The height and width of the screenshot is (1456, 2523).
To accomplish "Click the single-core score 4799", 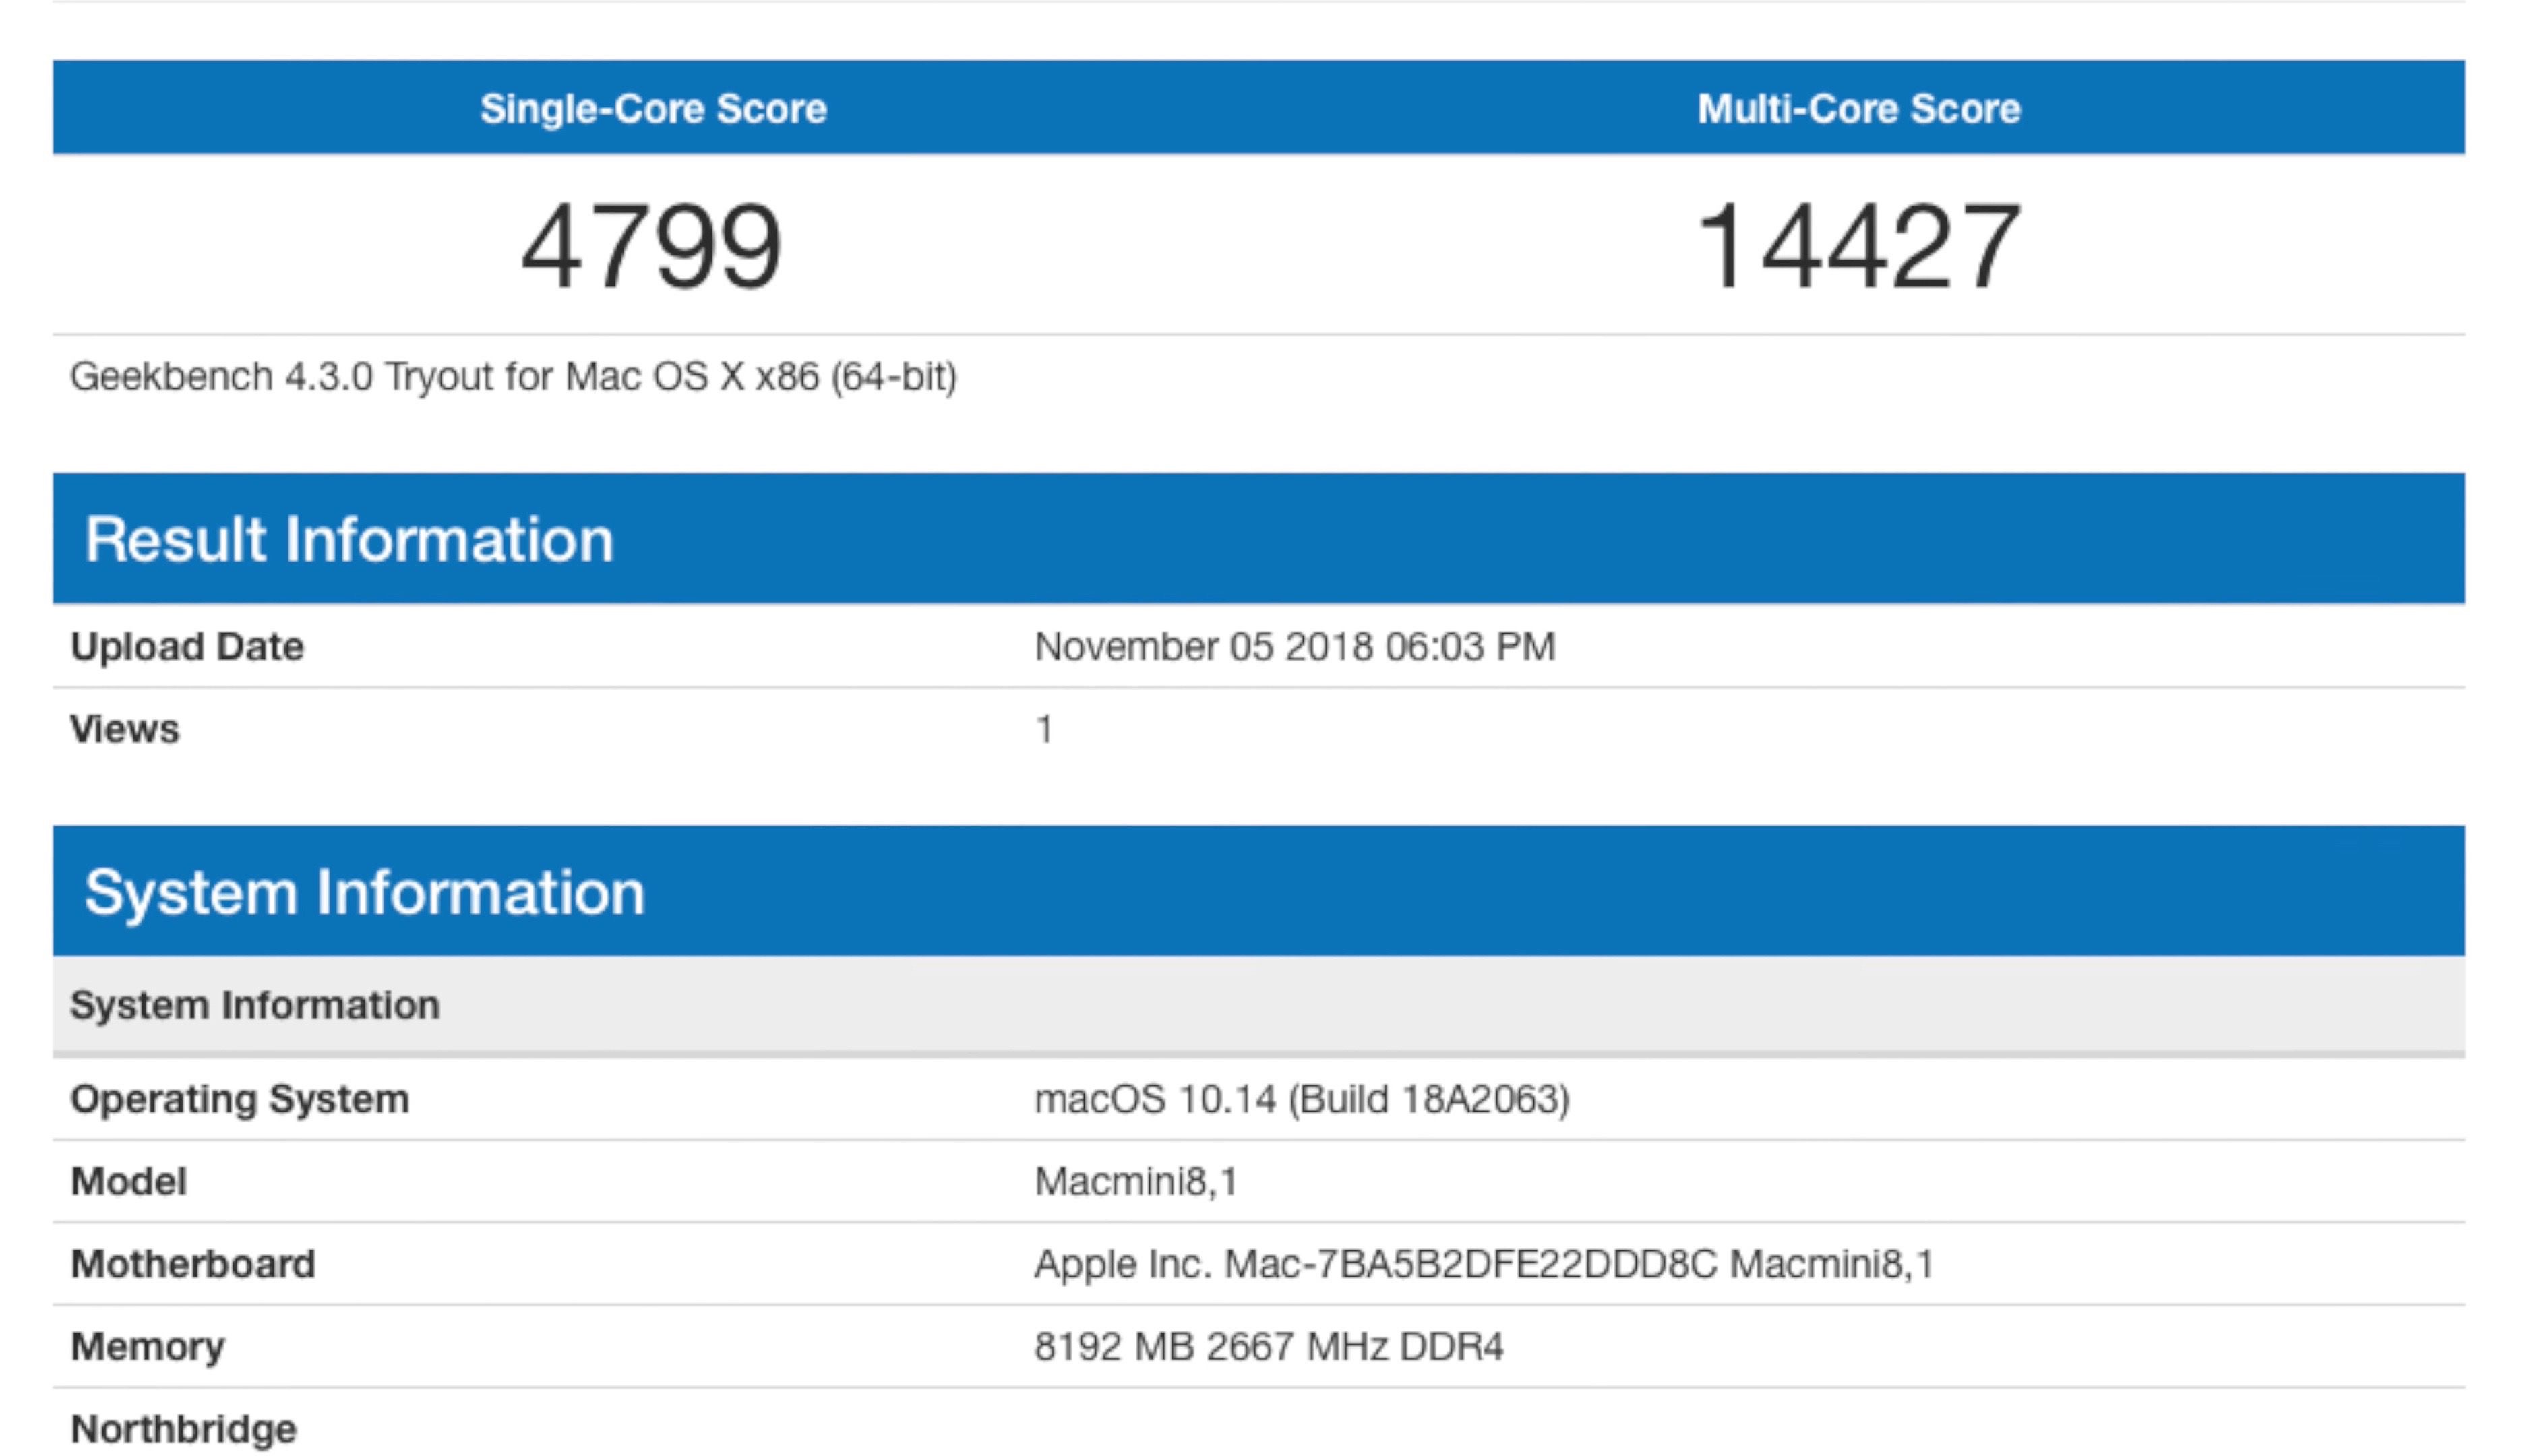I will pyautogui.click(x=651, y=246).
